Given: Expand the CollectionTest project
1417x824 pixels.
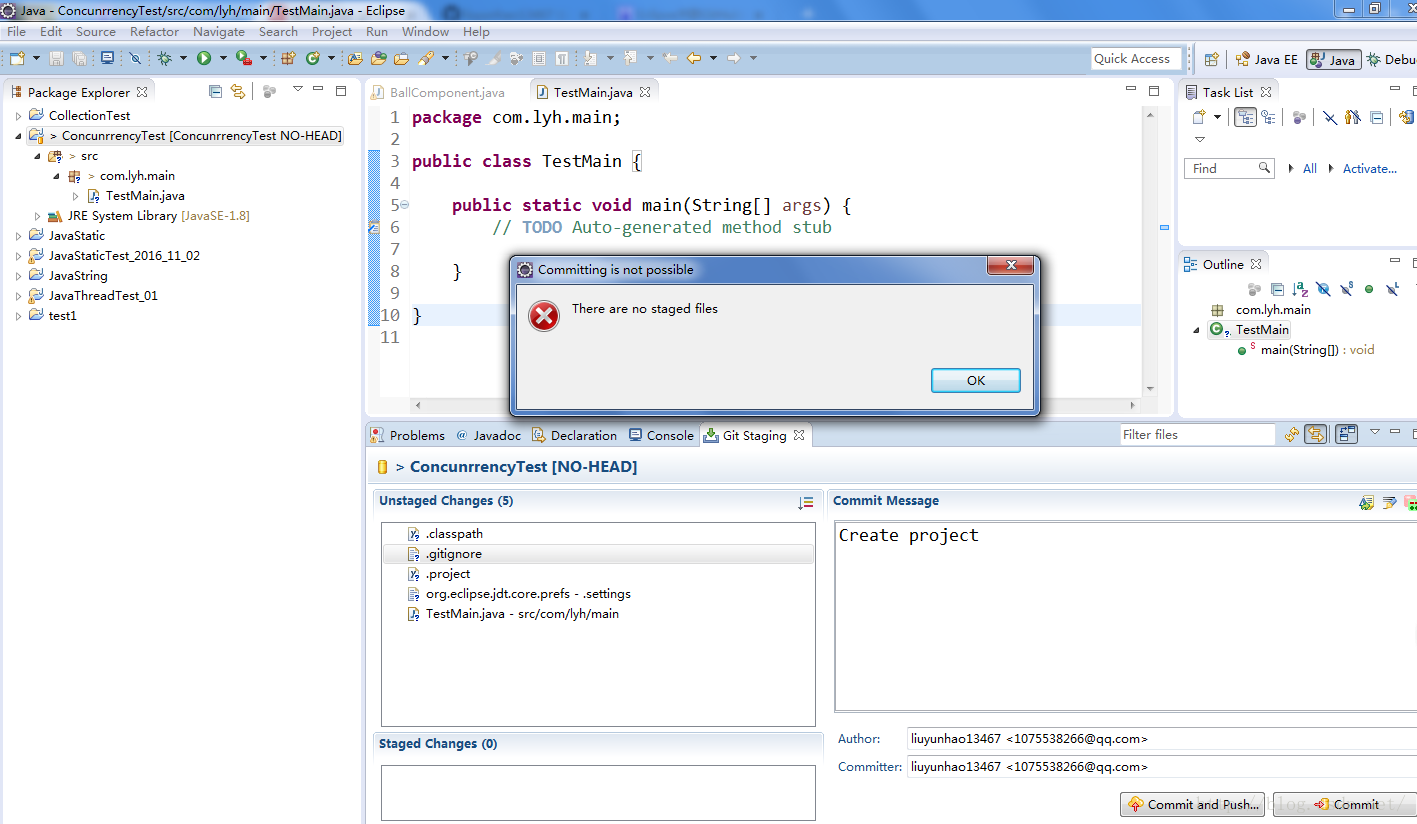Looking at the screenshot, I should (x=18, y=116).
